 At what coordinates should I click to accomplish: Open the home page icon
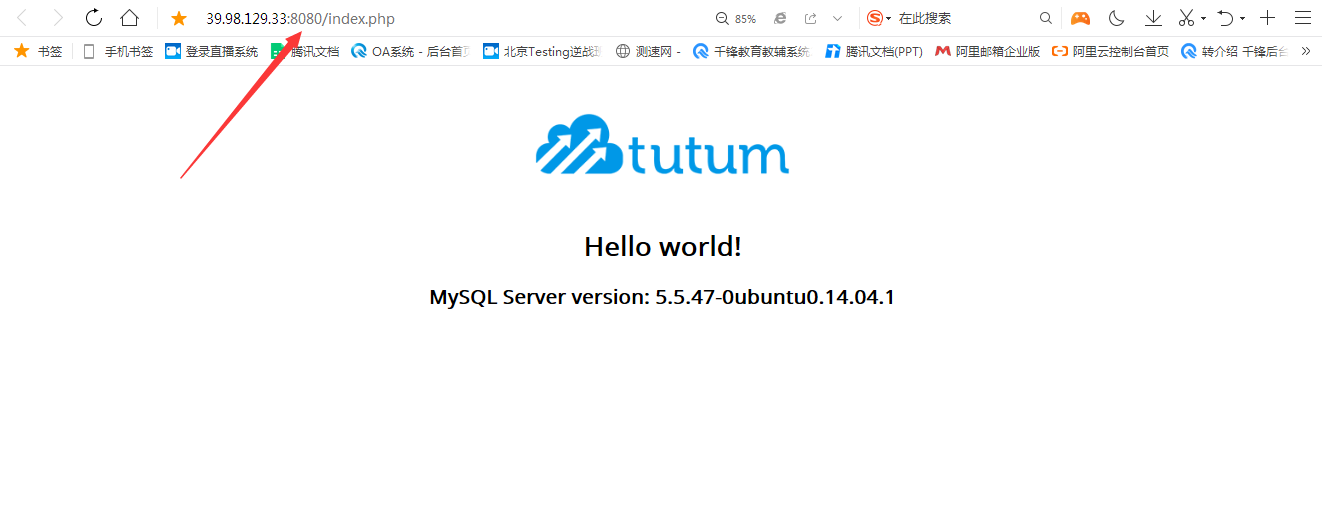pos(129,18)
